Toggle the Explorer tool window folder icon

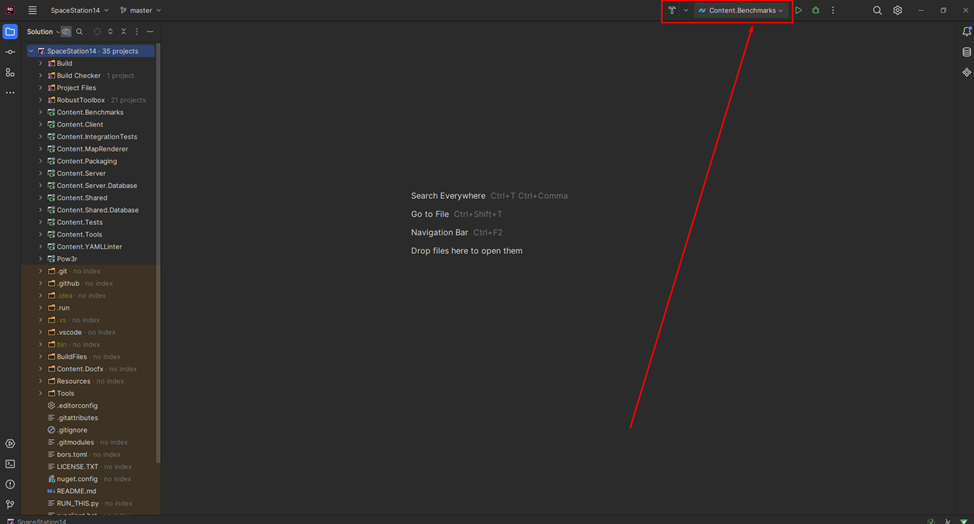(10, 32)
